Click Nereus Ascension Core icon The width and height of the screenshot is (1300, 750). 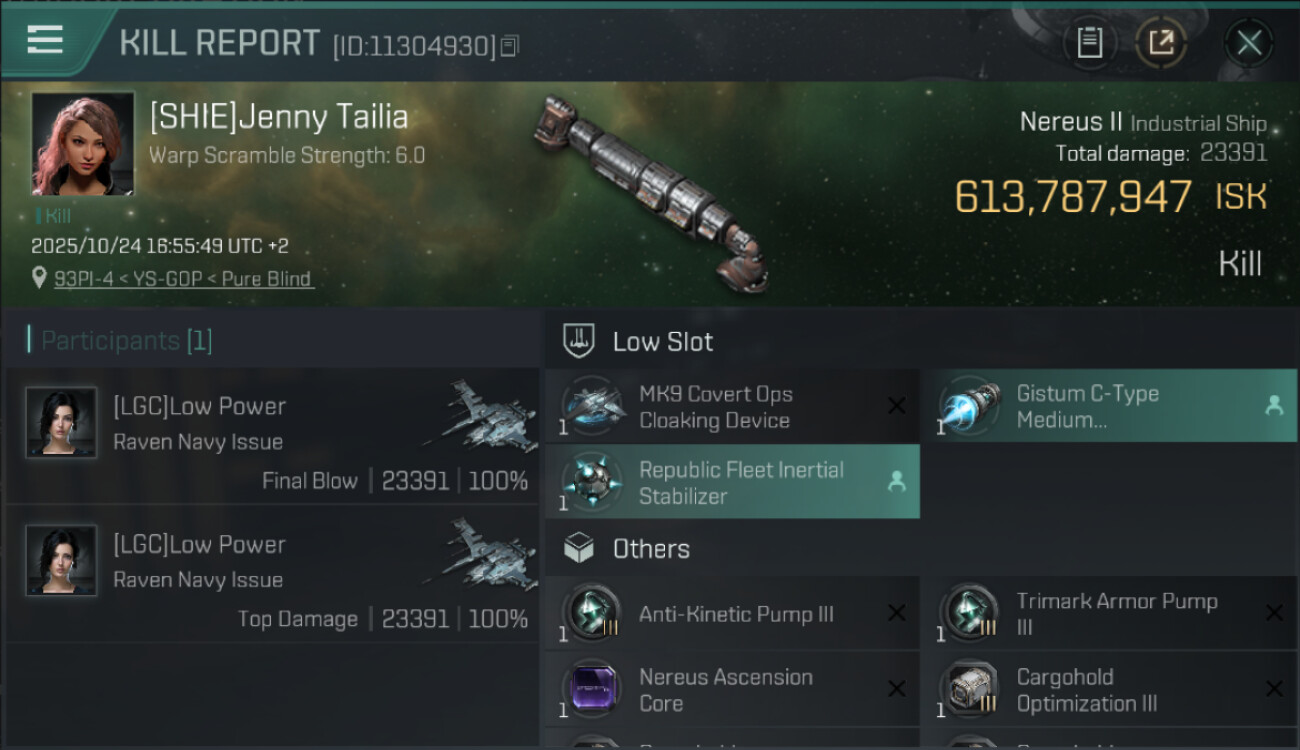(594, 689)
